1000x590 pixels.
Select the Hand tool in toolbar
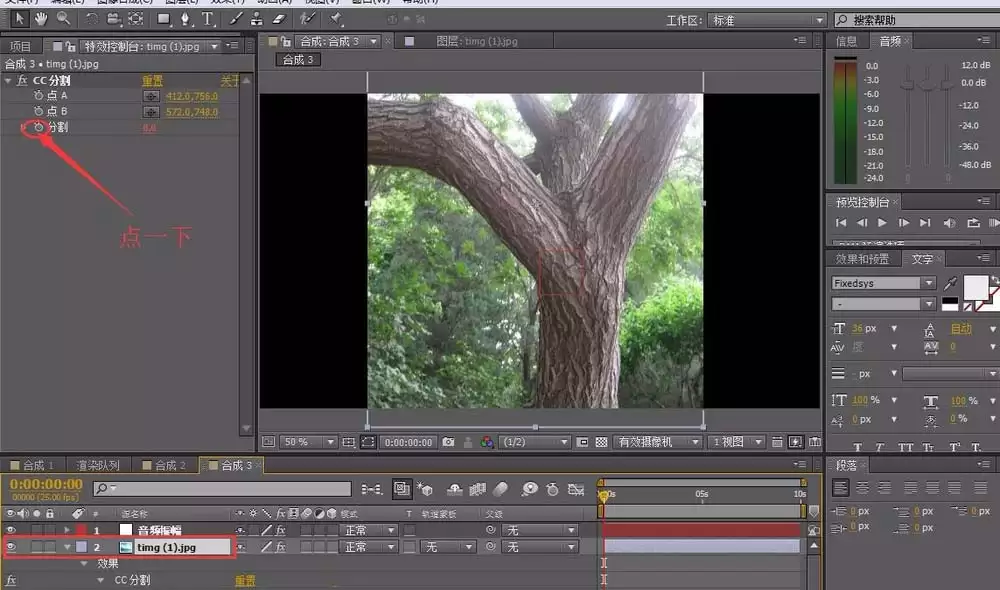coord(41,19)
